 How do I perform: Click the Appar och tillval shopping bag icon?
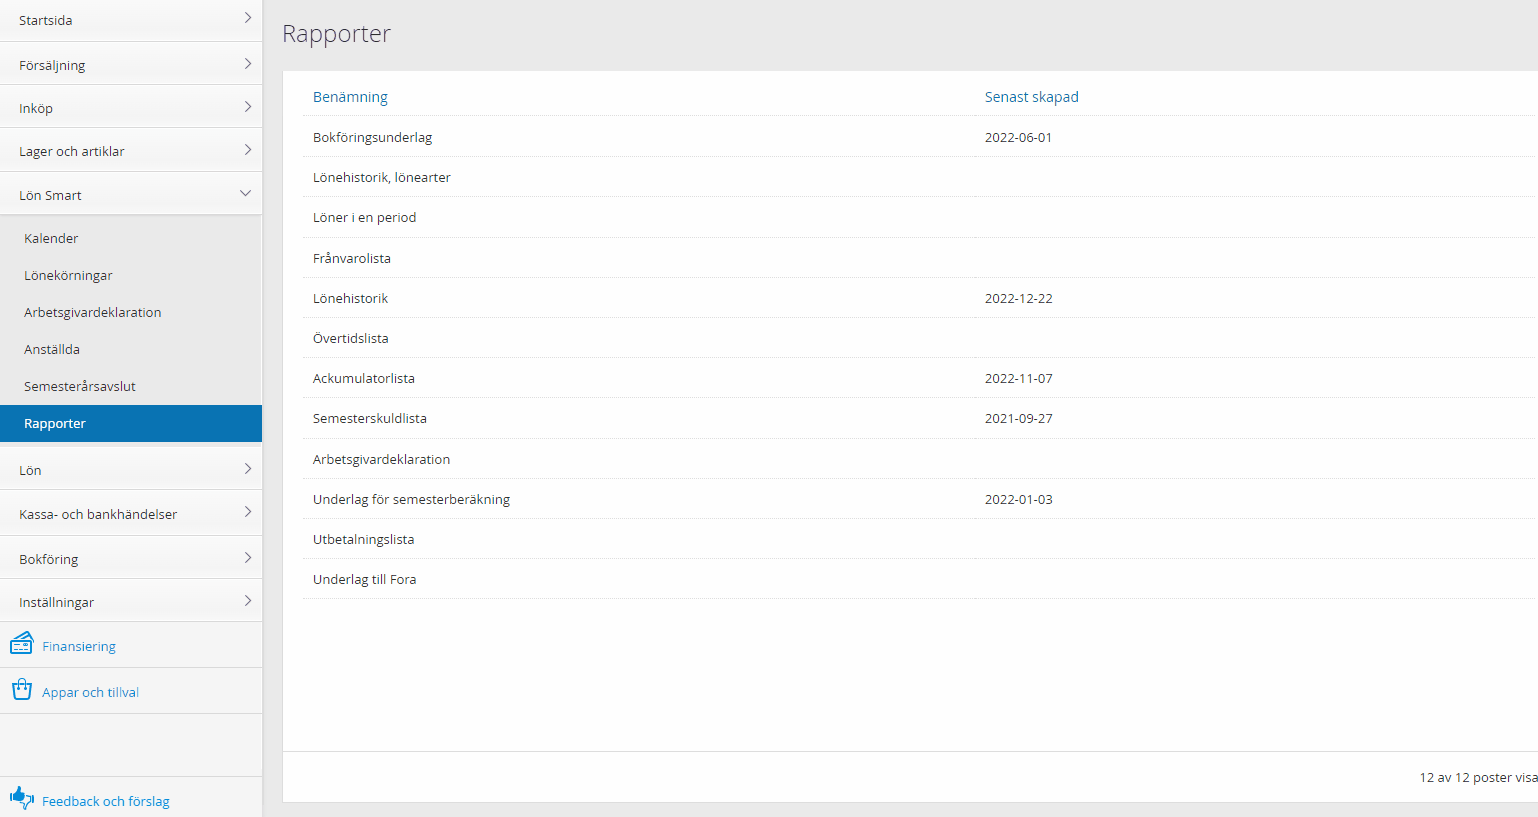click(x=21, y=690)
